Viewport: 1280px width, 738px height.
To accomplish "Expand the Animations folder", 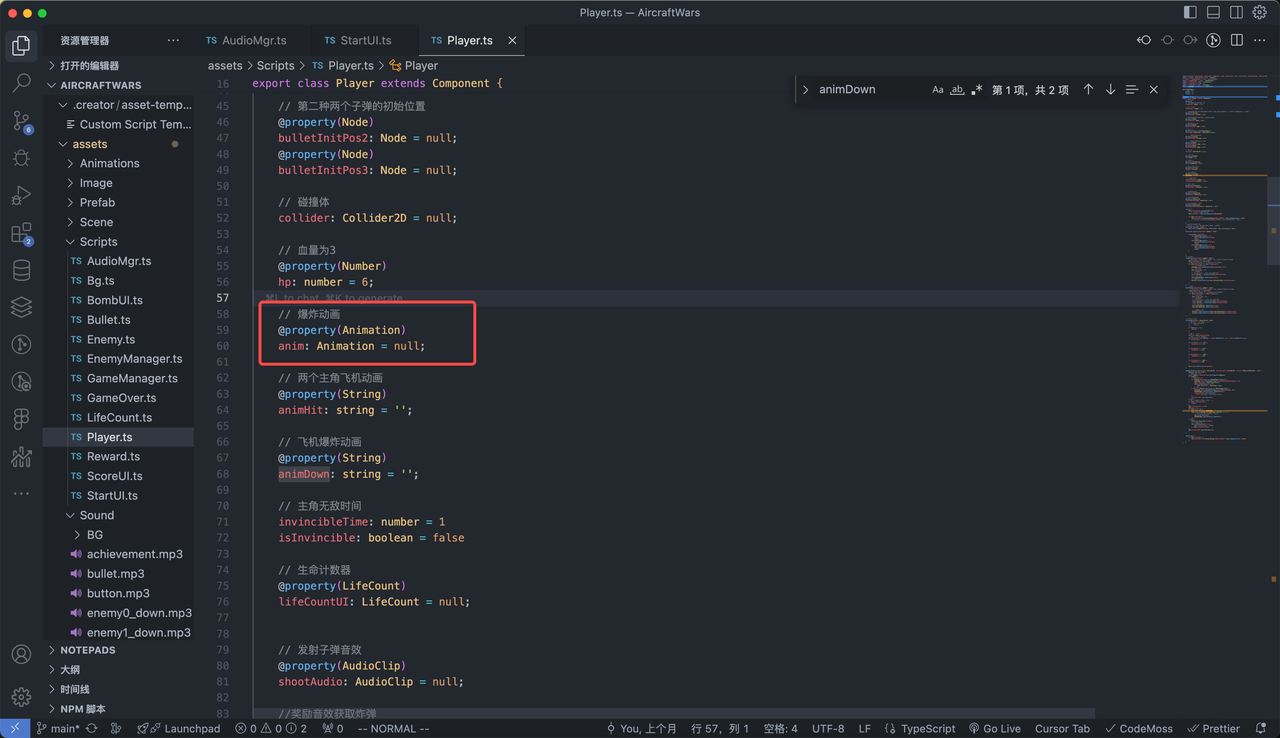I will (109, 163).
